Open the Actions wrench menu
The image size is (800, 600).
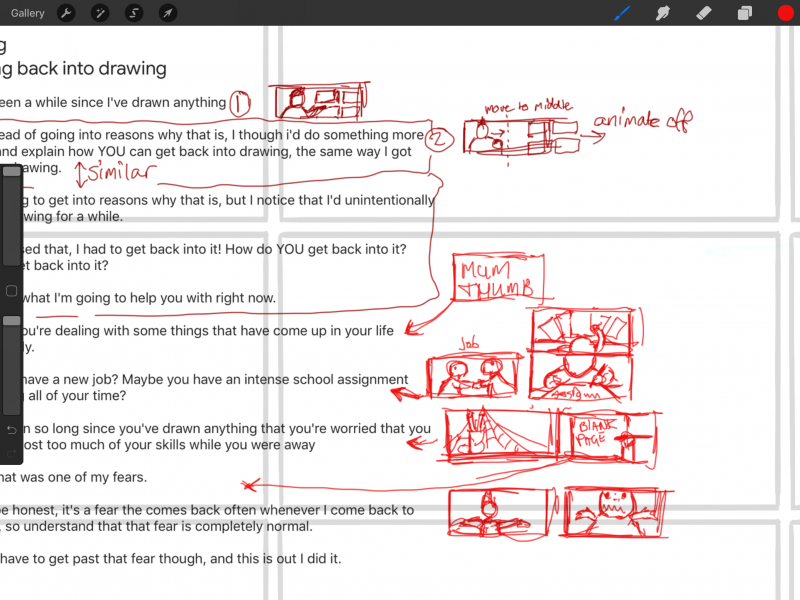[x=66, y=13]
